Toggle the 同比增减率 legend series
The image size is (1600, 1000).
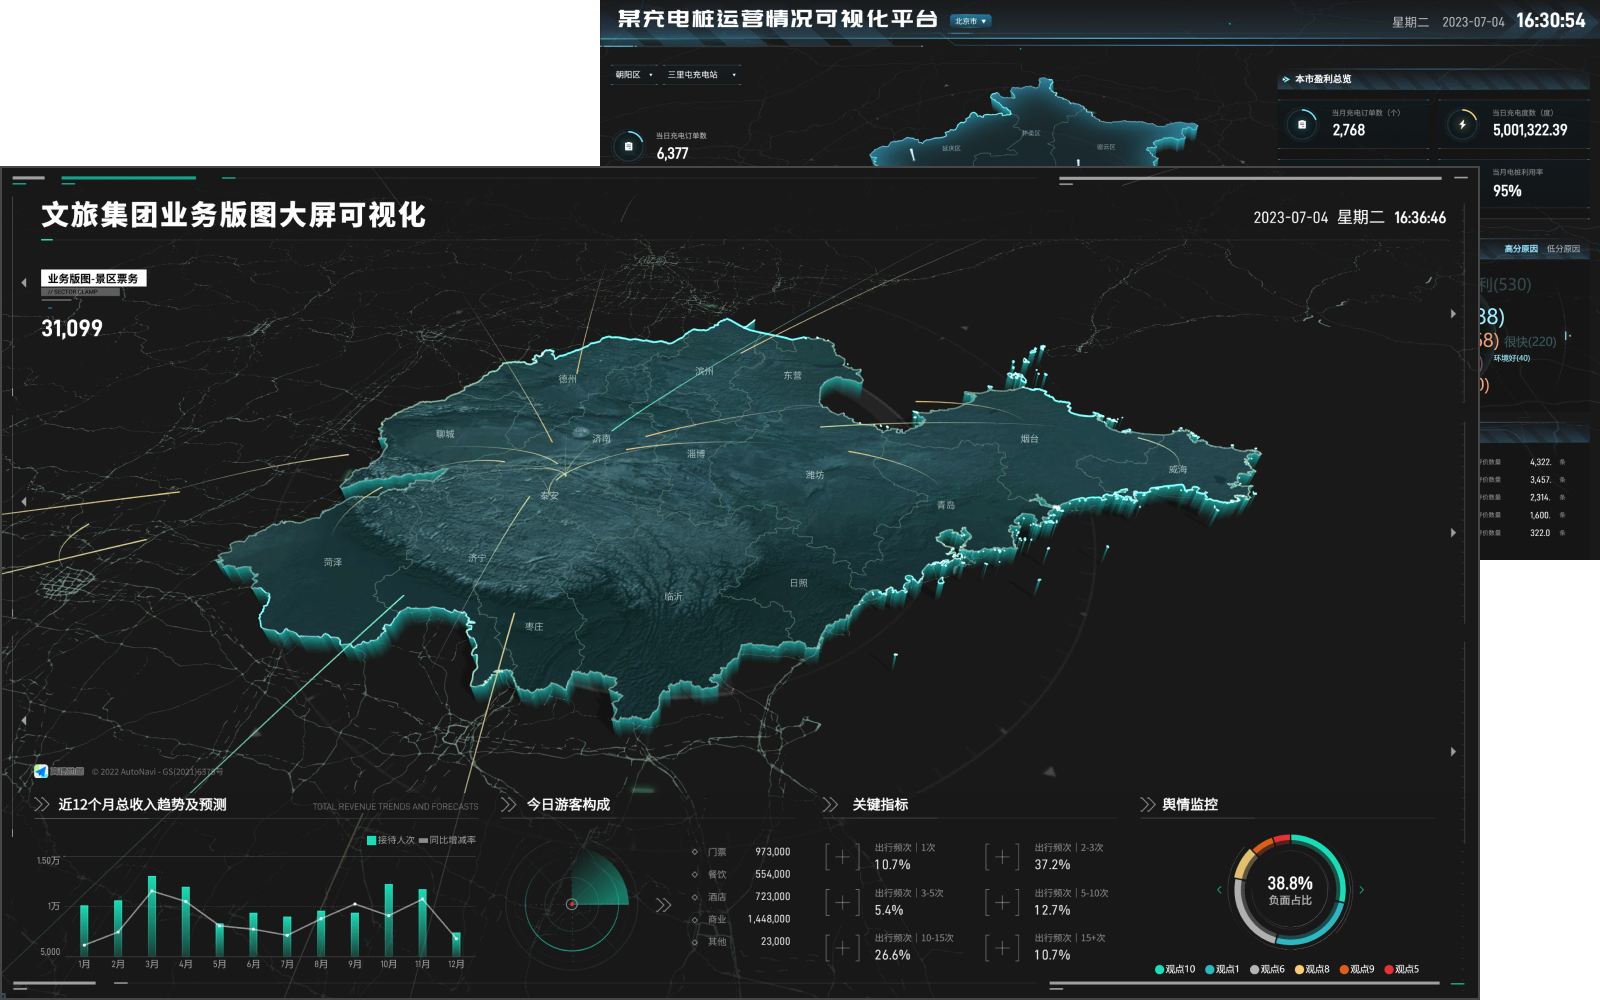coord(447,840)
